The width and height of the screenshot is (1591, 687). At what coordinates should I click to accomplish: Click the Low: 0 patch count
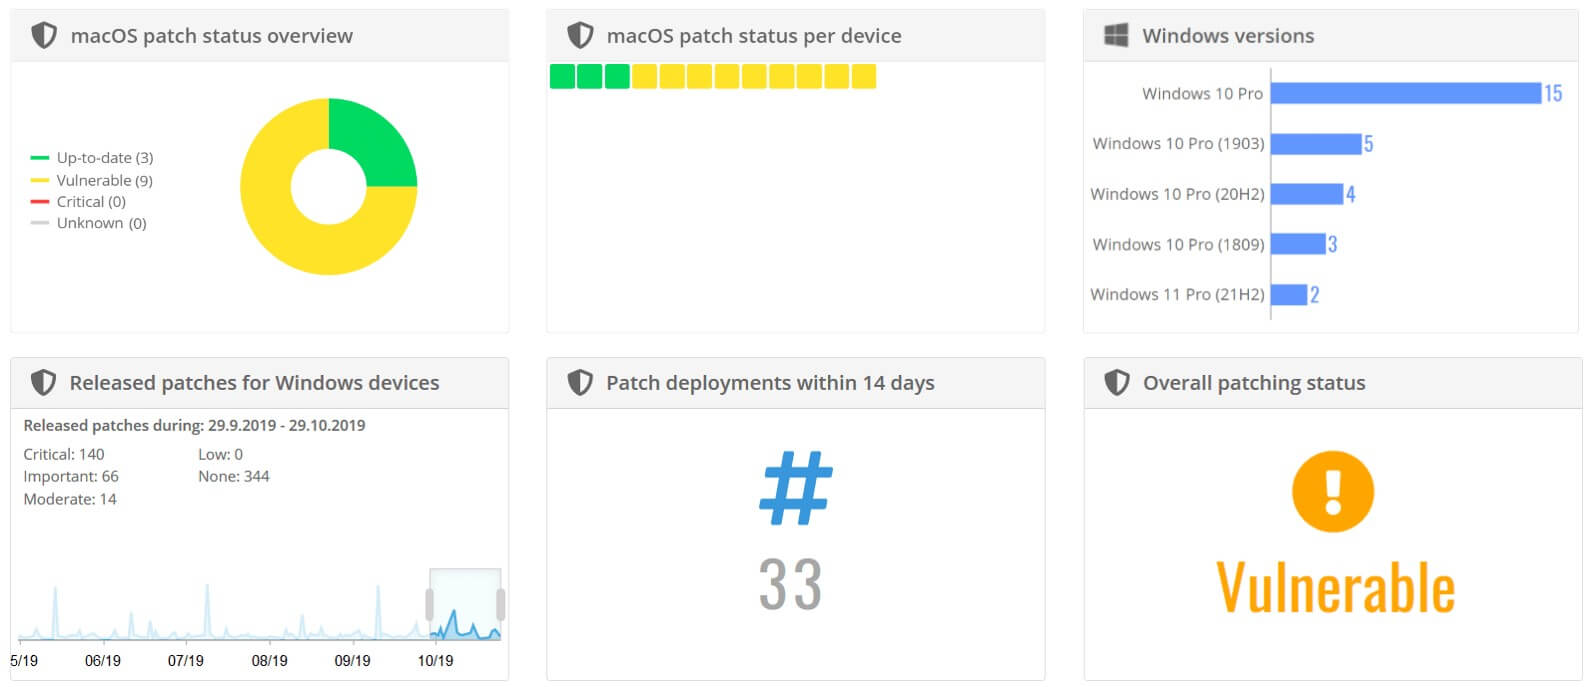(220, 454)
